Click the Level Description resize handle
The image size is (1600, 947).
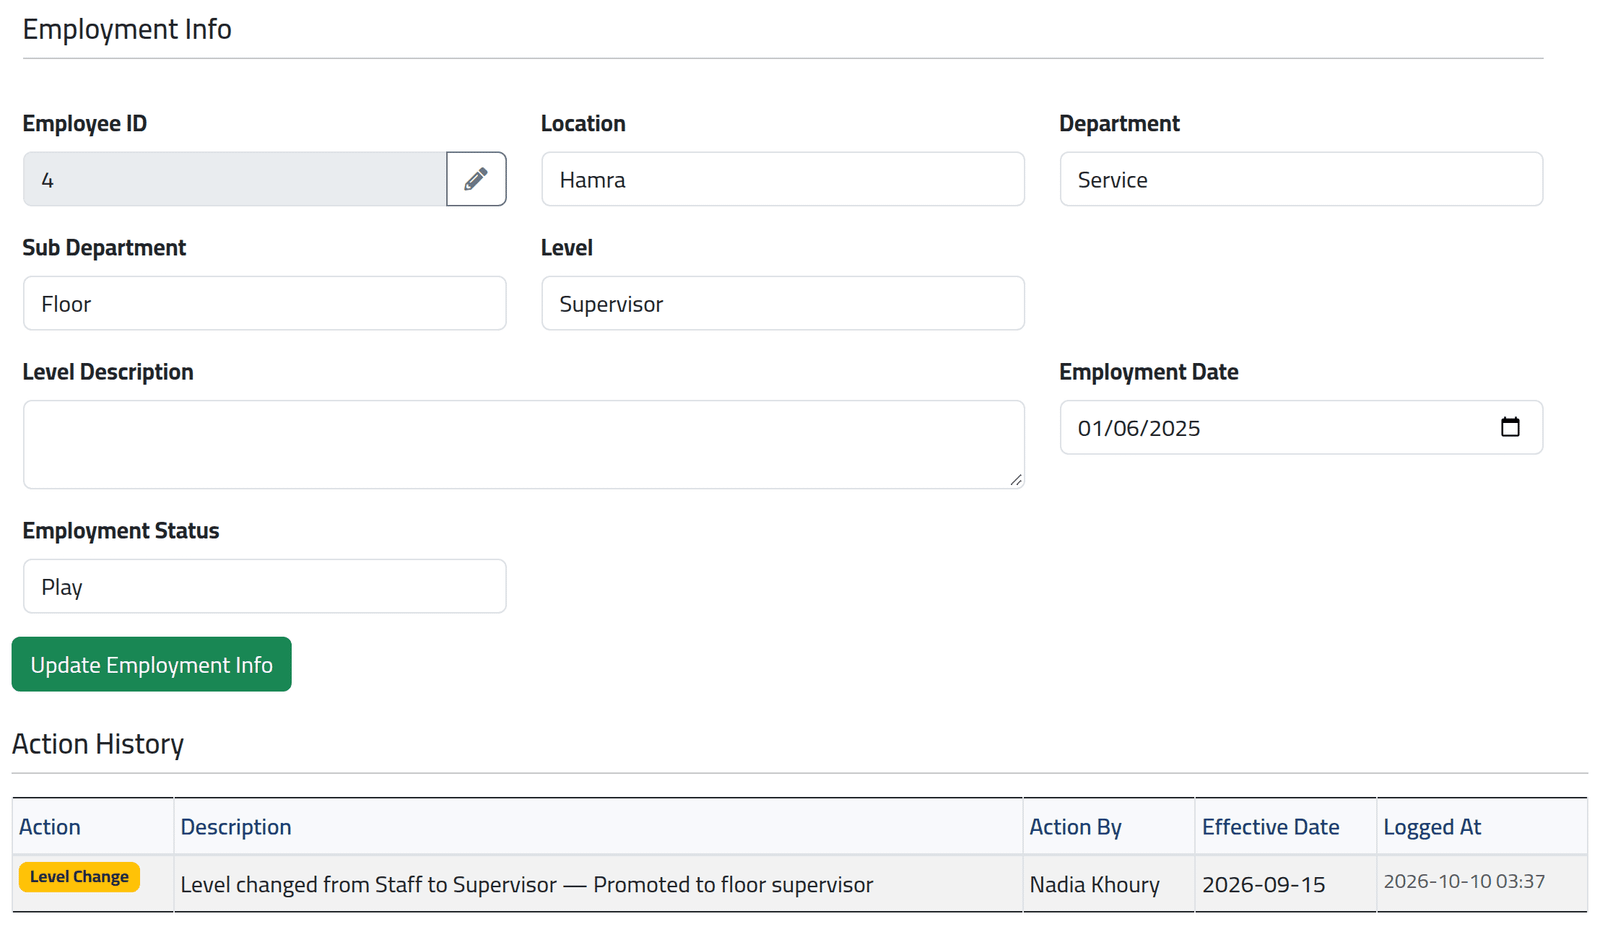[1016, 480]
